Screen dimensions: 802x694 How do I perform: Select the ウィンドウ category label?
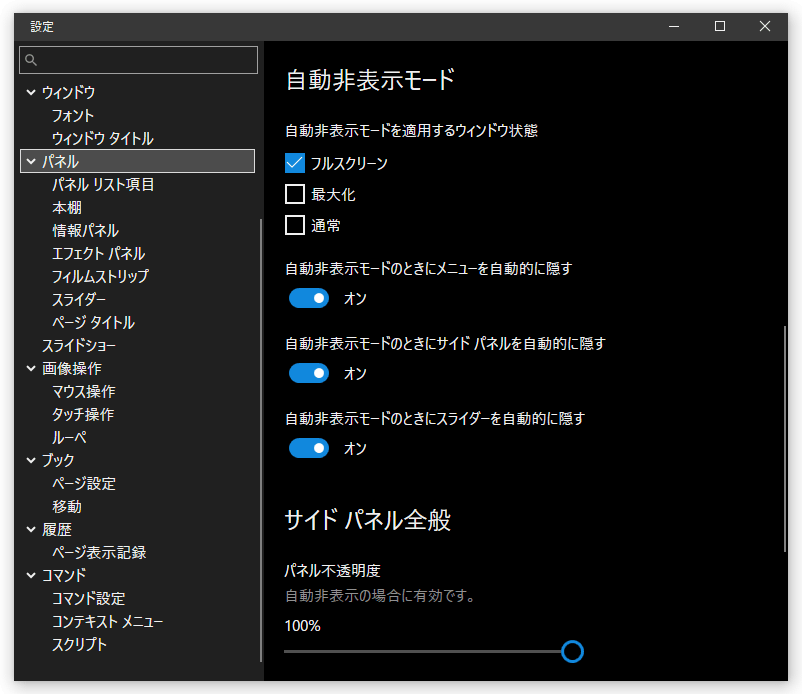coord(68,93)
